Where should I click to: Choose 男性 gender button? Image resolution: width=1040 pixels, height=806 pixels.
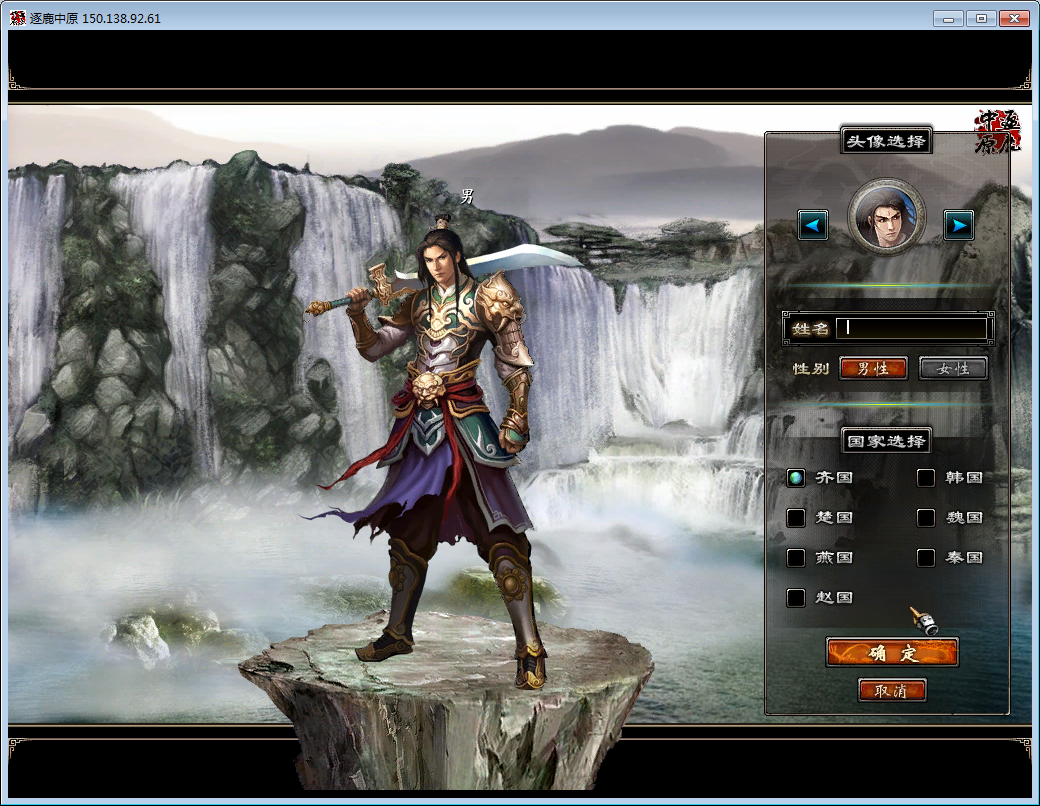tap(873, 368)
